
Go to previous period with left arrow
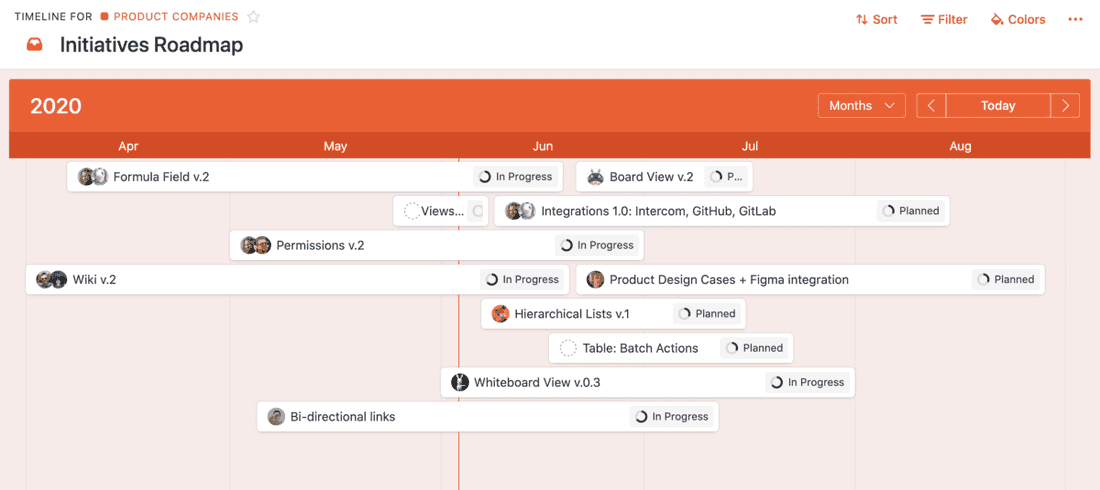point(931,106)
